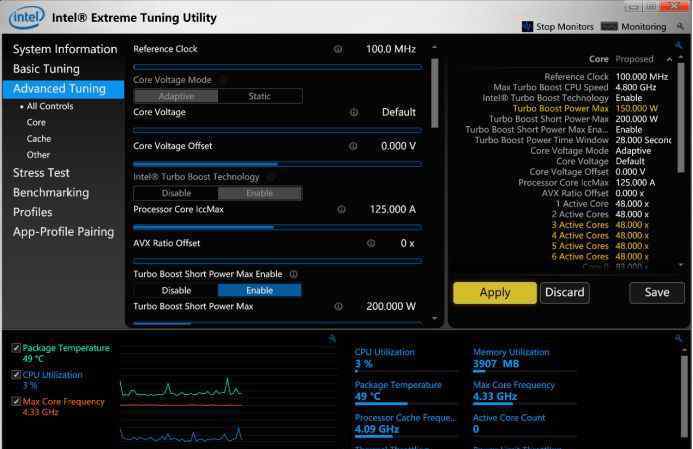Click magnifier icon above Proposed column
This screenshot has height=449, width=693.
click(678, 45)
